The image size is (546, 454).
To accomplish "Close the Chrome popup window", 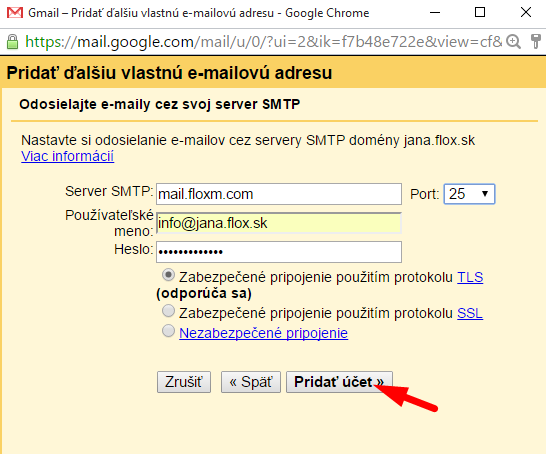I will click(x=526, y=13).
